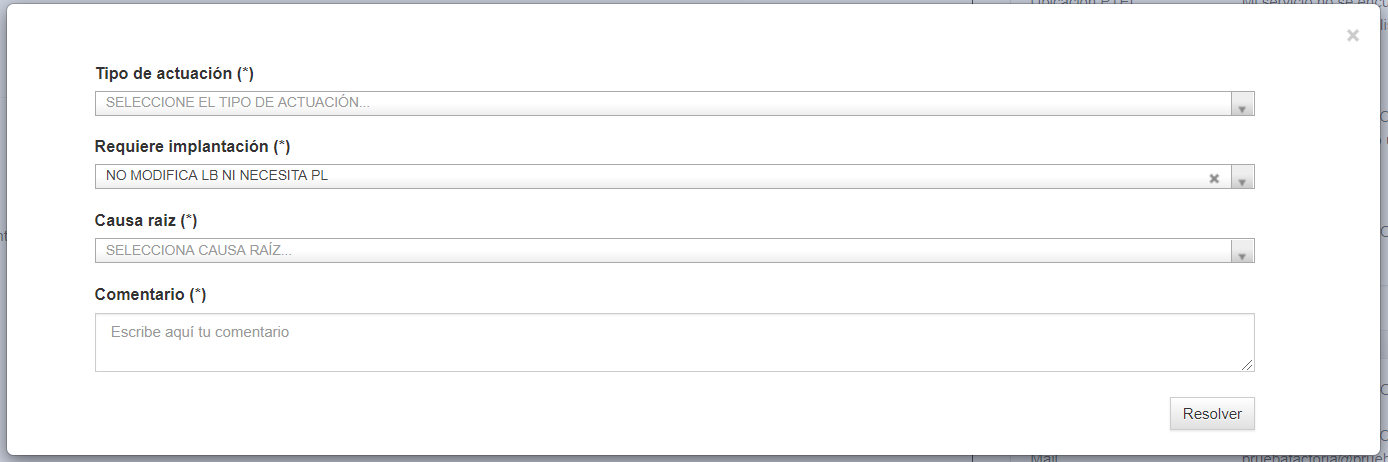Viewport: 1388px width, 462px height.
Task: Clear the 'NO MODIFICA LB' selection with x
Action: click(x=1214, y=178)
